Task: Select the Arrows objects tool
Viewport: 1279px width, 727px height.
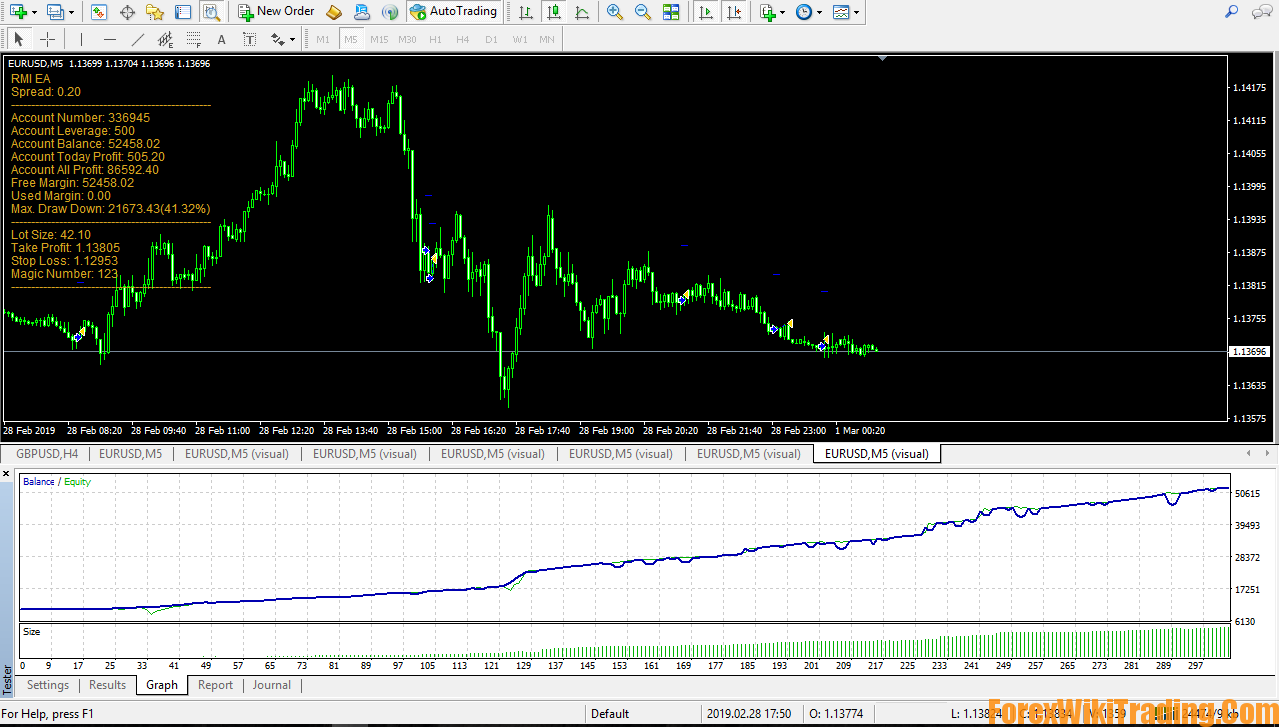Action: tap(278, 39)
